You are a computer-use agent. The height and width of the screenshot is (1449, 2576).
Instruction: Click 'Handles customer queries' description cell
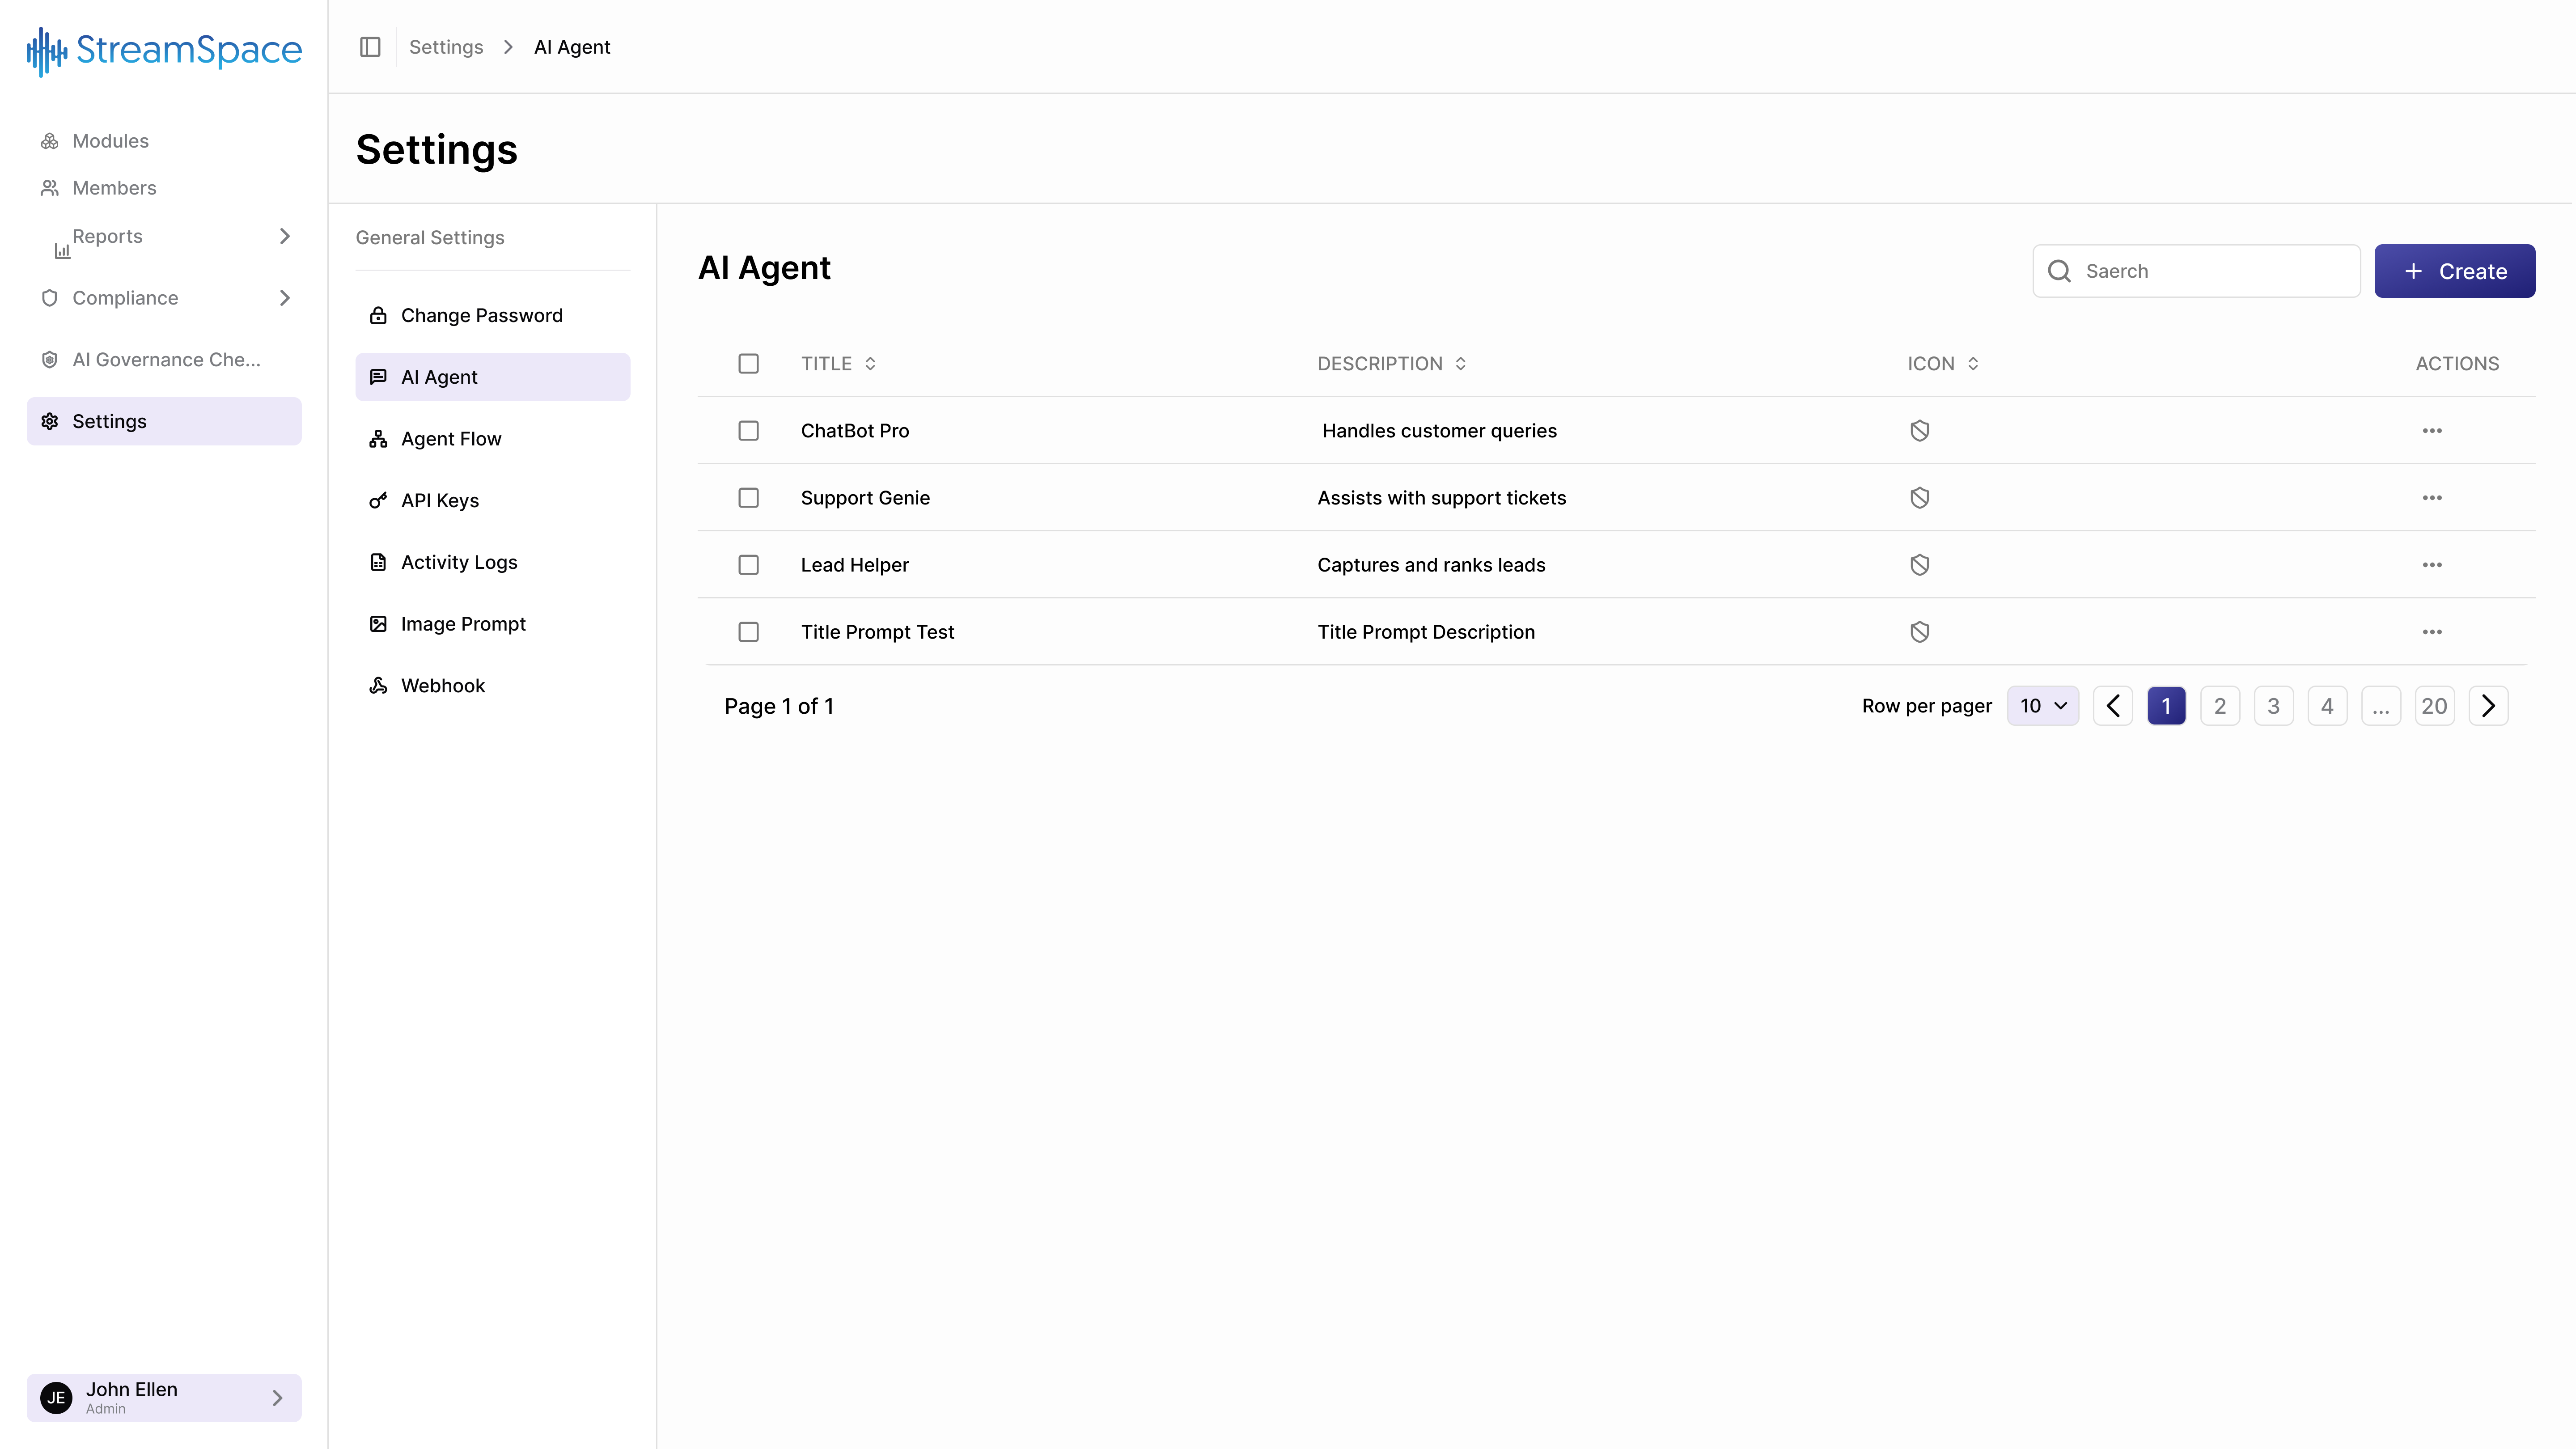click(1439, 431)
